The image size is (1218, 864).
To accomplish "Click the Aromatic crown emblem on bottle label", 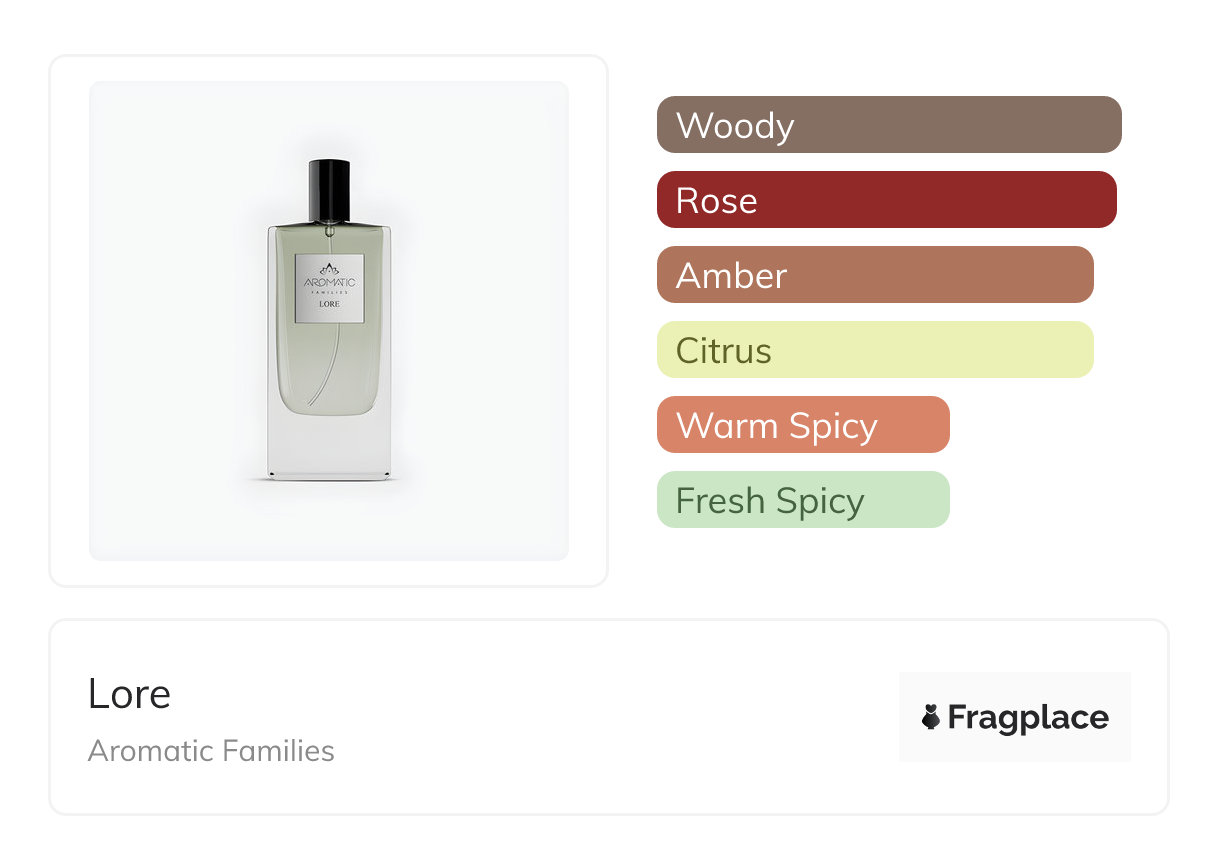I will pos(329,268).
